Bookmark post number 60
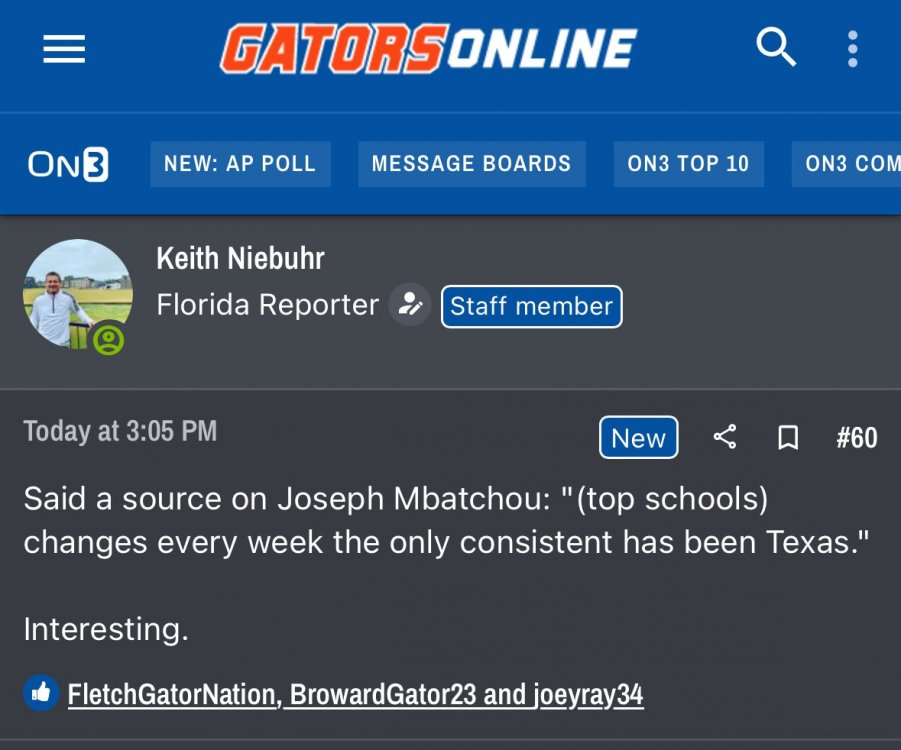The image size is (901, 750). point(788,438)
